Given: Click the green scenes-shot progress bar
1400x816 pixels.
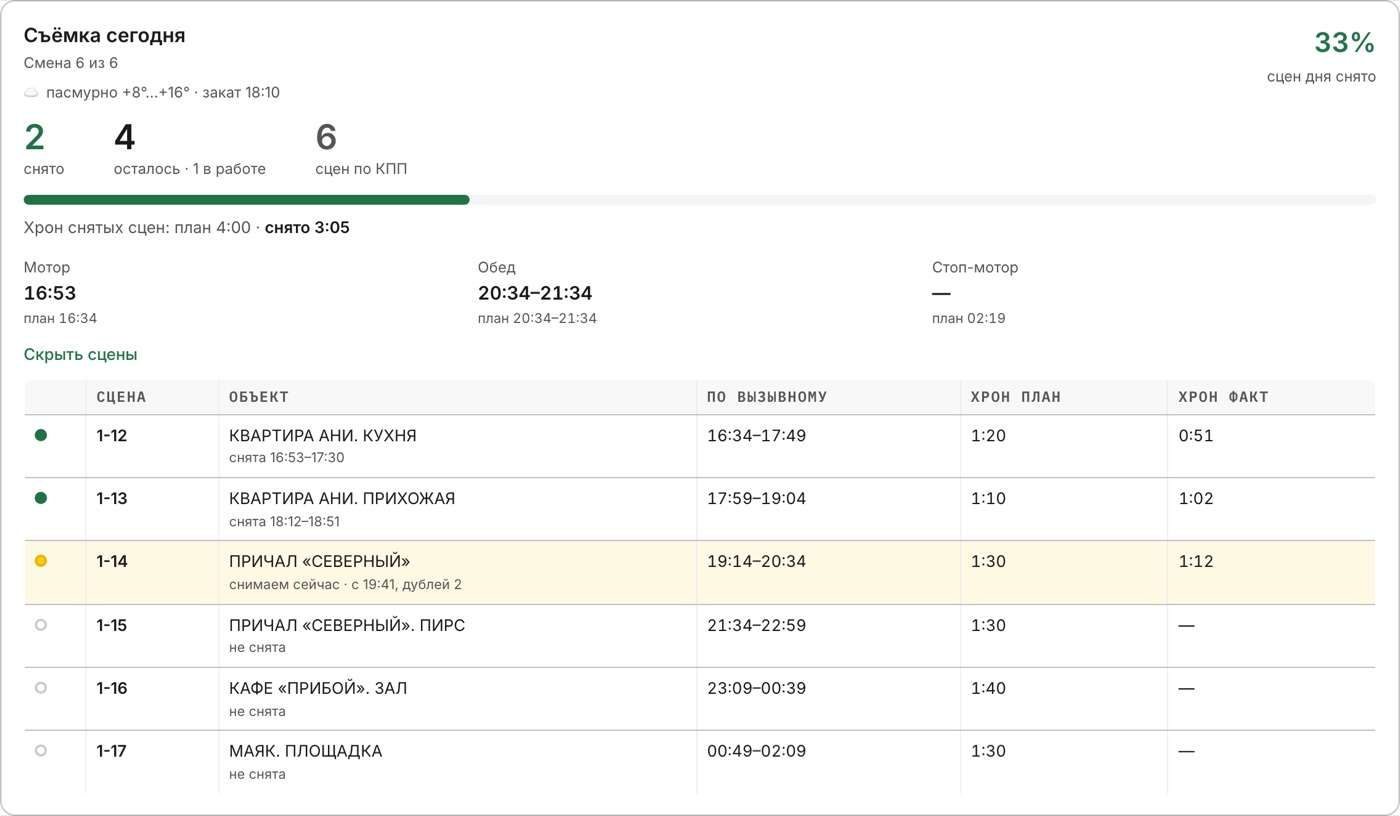Looking at the screenshot, I should [247, 200].
